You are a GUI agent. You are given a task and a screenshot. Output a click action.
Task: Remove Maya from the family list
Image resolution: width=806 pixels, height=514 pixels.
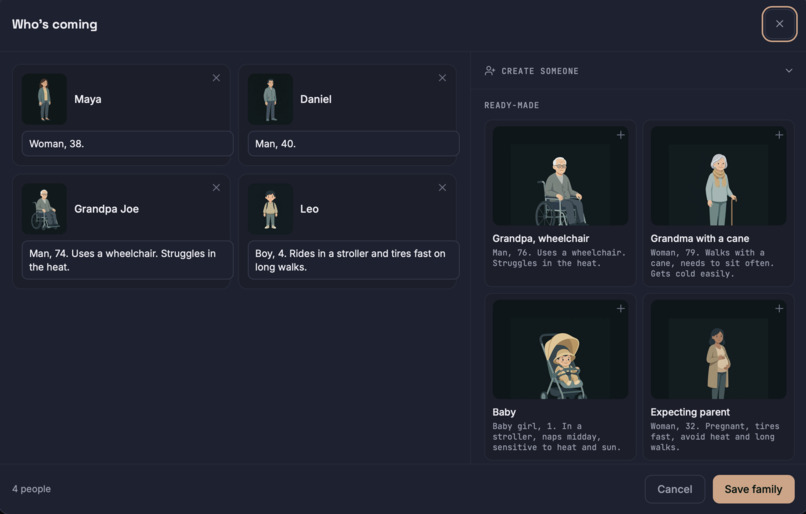tap(216, 78)
